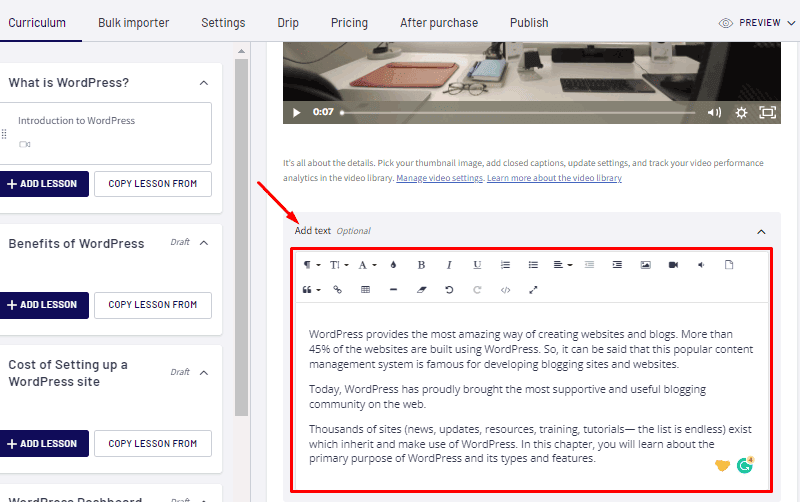Click the scrollbar up arrow
This screenshot has height=502, width=800.
coord(241,51)
